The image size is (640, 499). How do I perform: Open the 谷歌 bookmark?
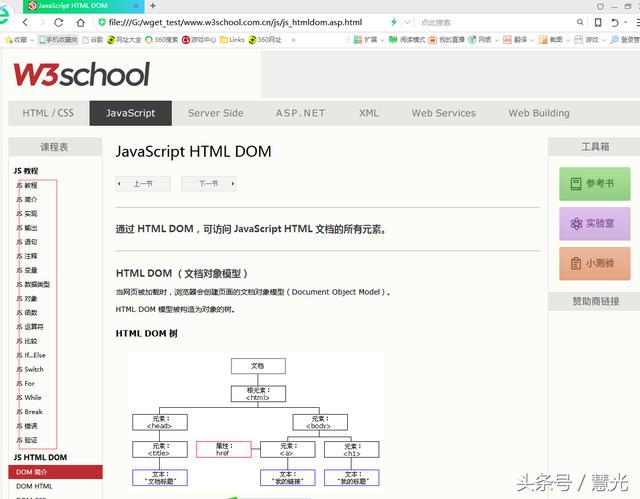92,40
